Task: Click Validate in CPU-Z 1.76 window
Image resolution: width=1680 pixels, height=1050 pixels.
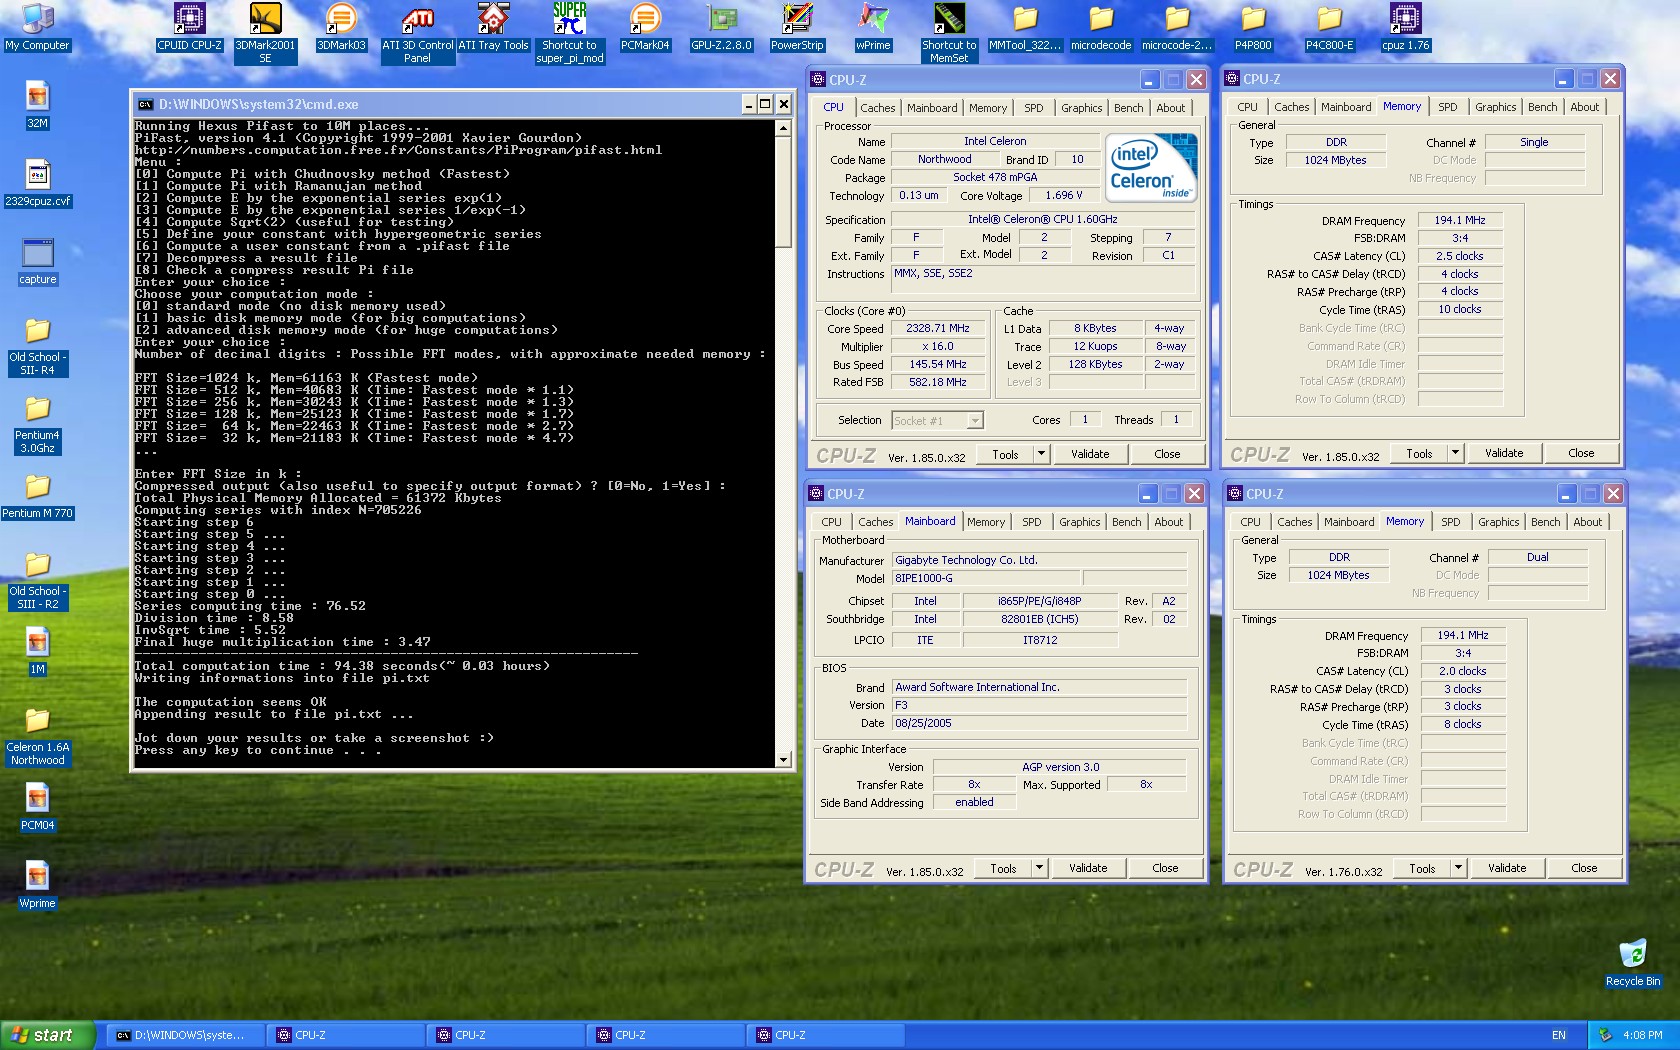Action: pyautogui.click(x=1507, y=868)
